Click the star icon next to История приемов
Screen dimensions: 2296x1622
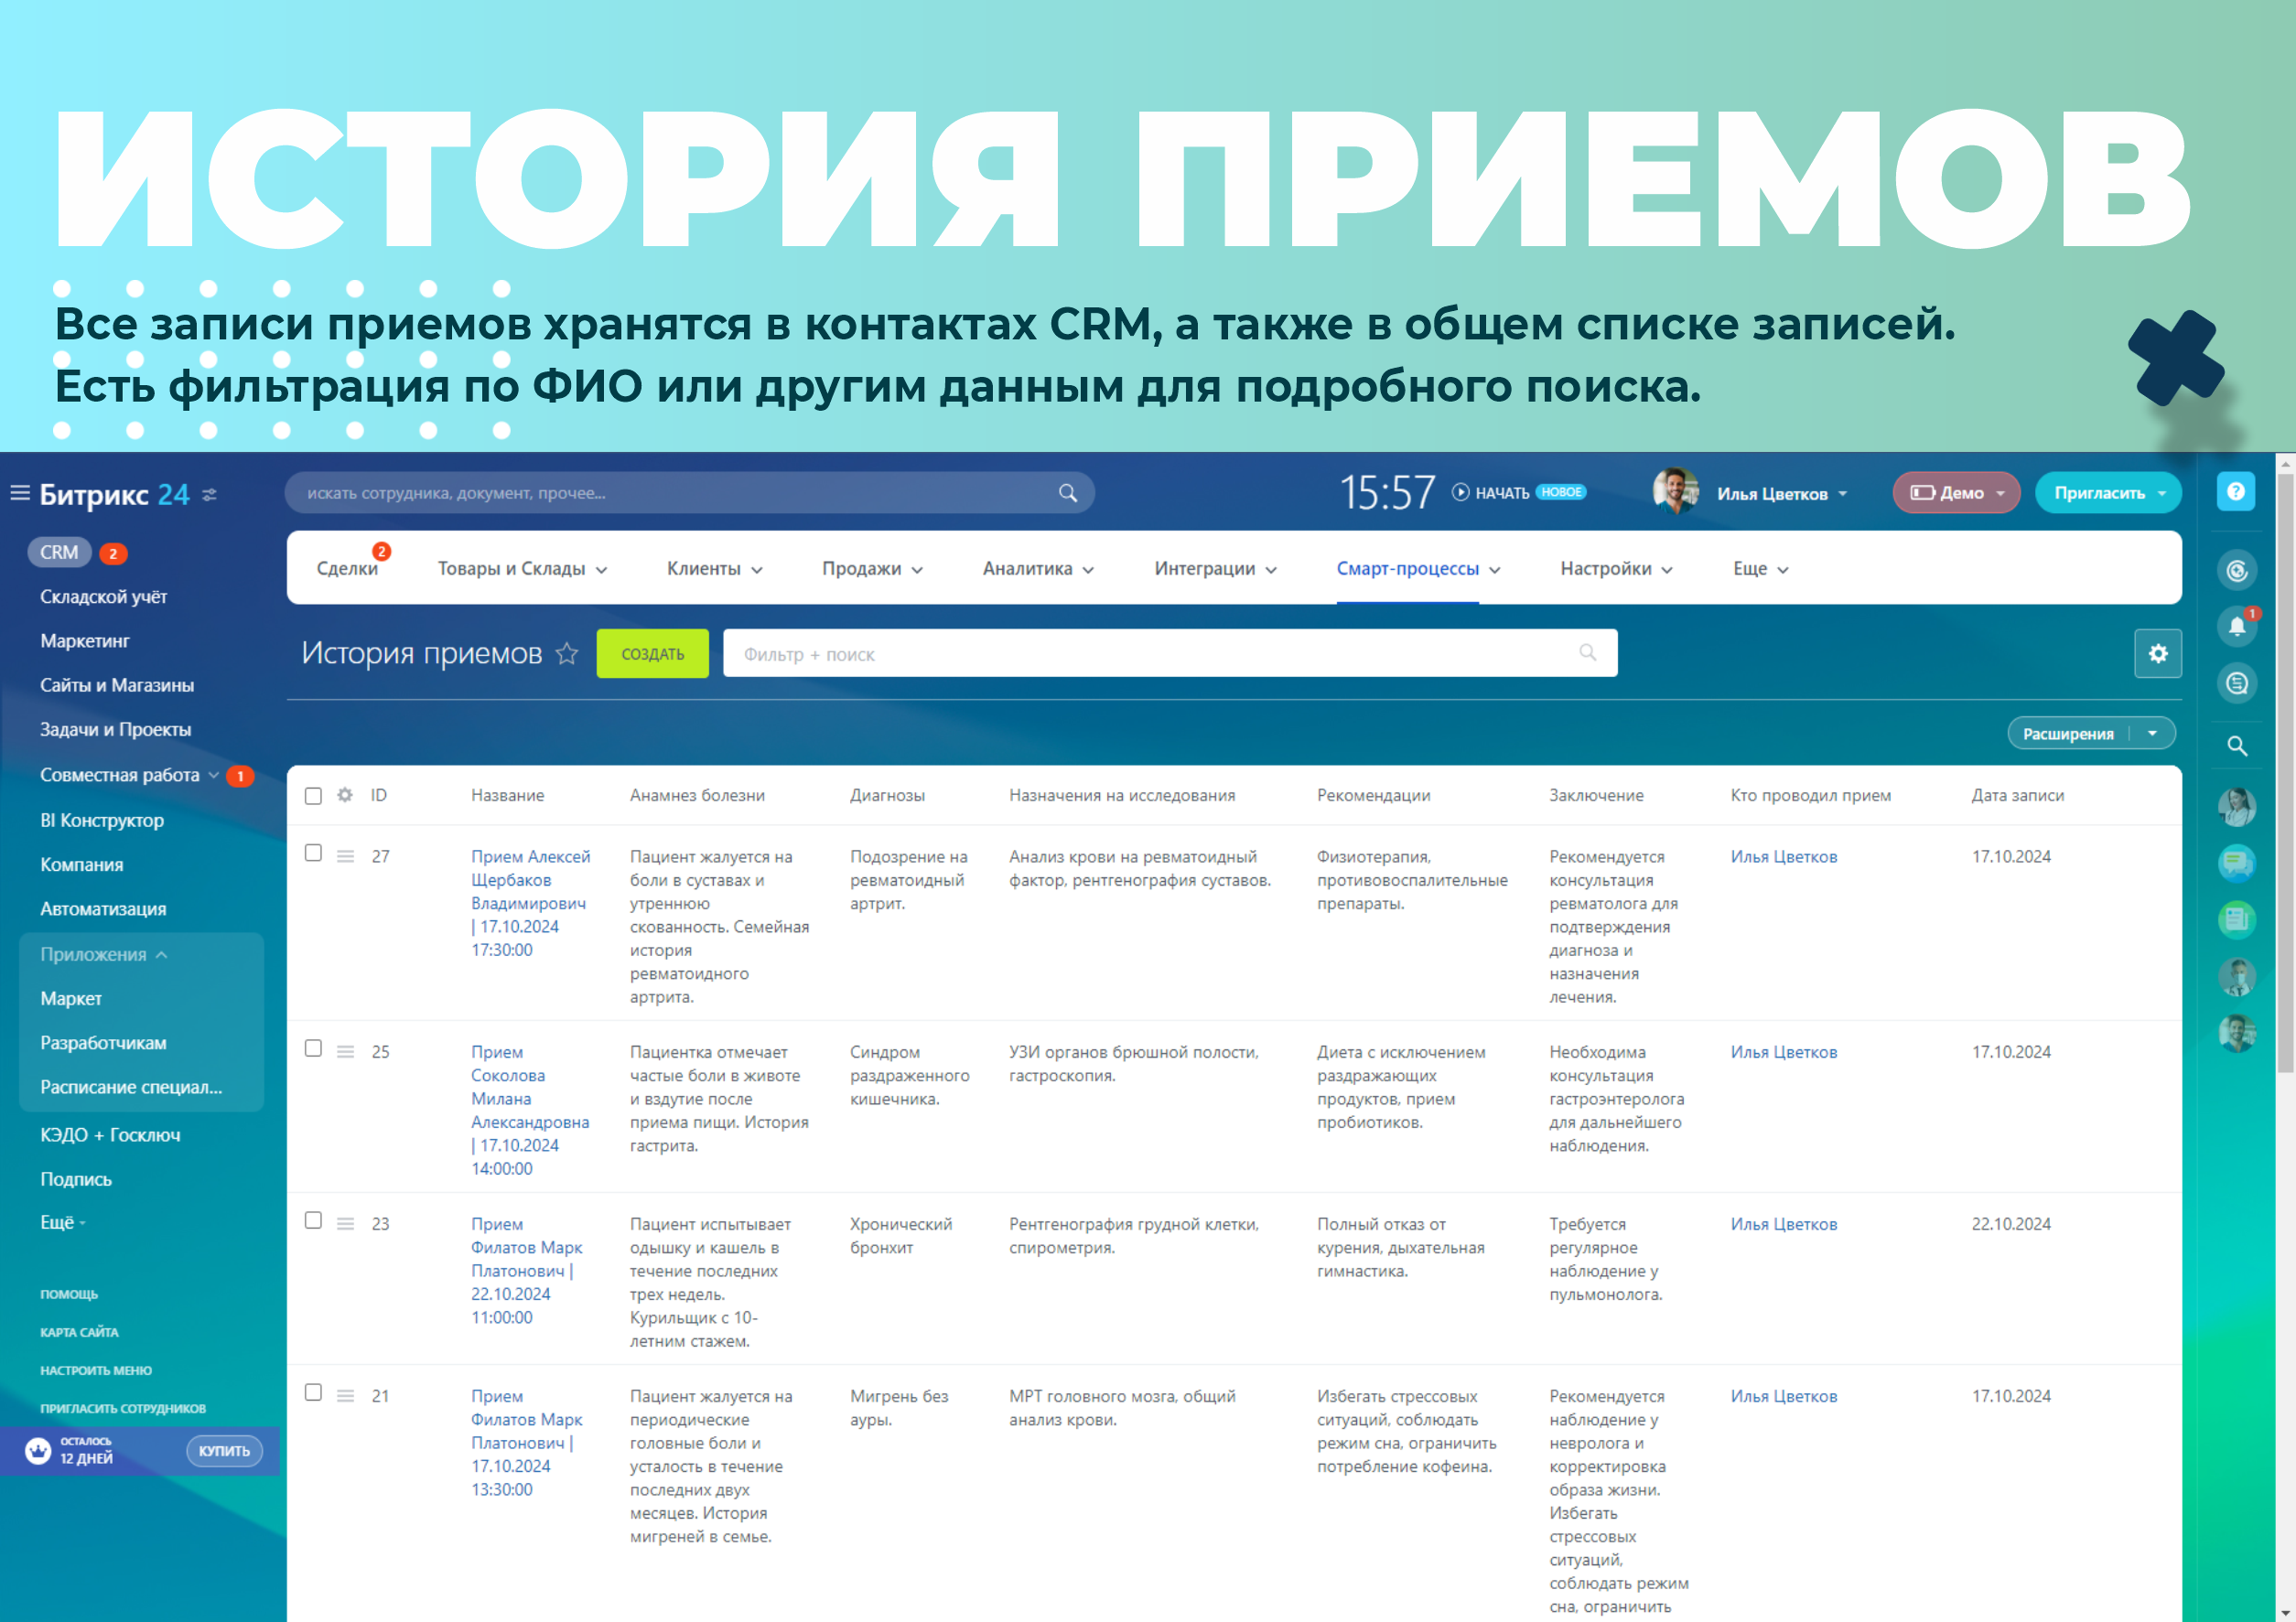(567, 654)
